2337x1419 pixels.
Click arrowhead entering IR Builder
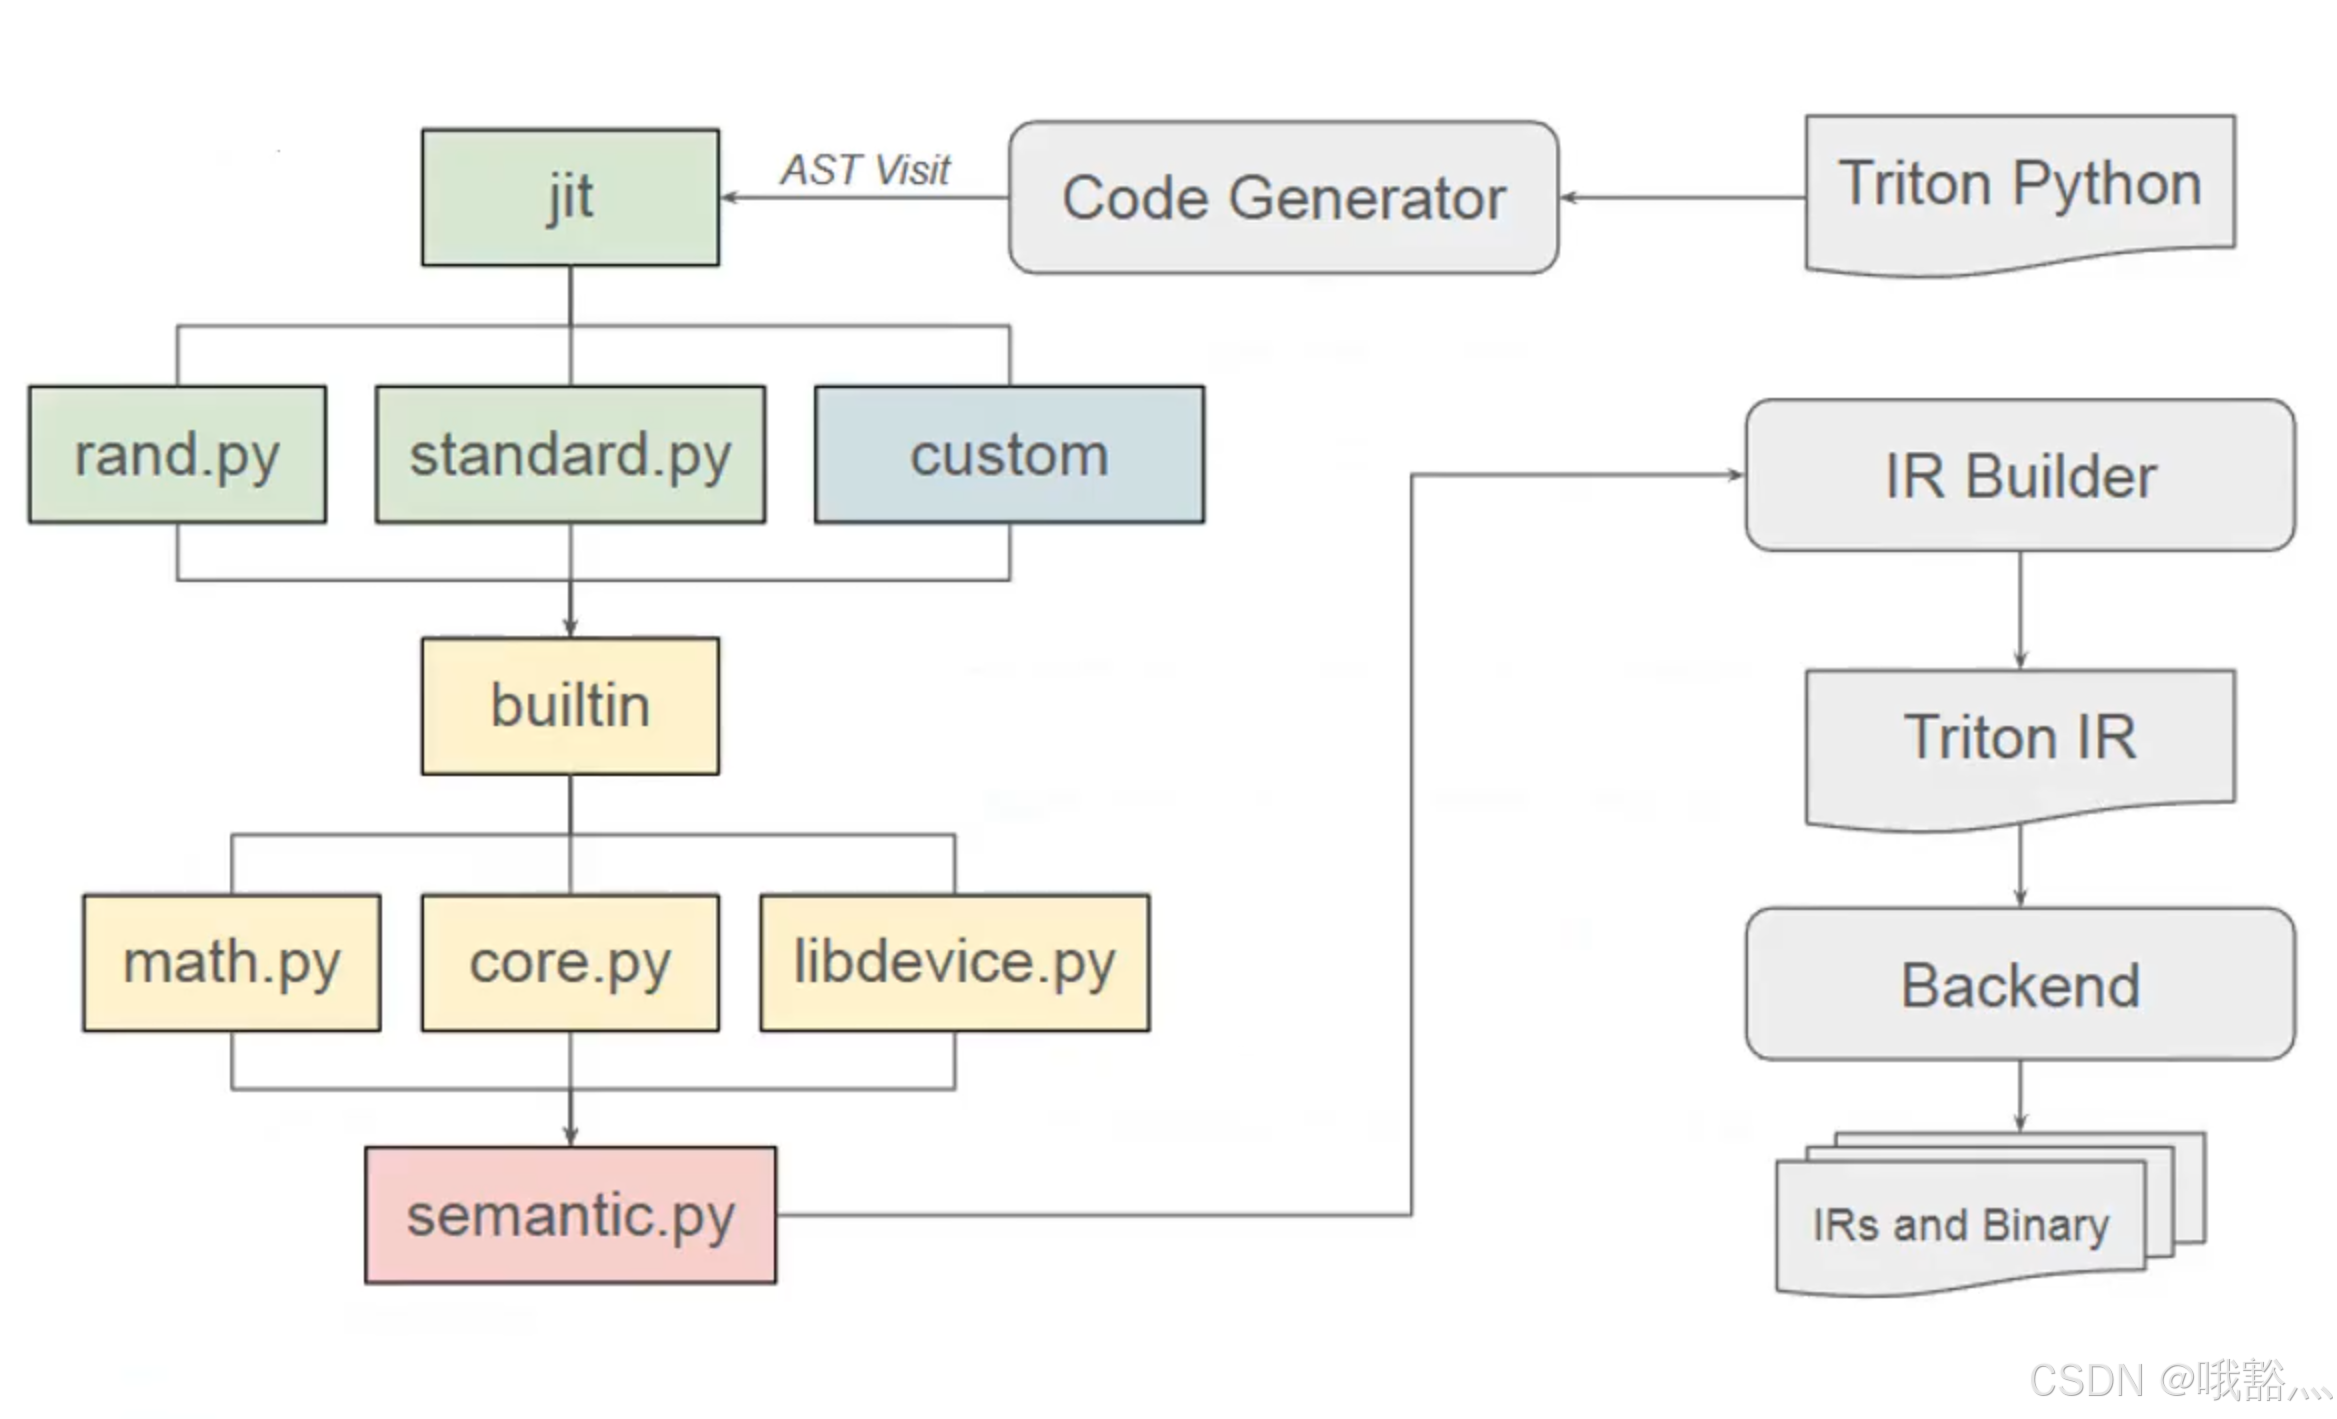[1733, 475]
